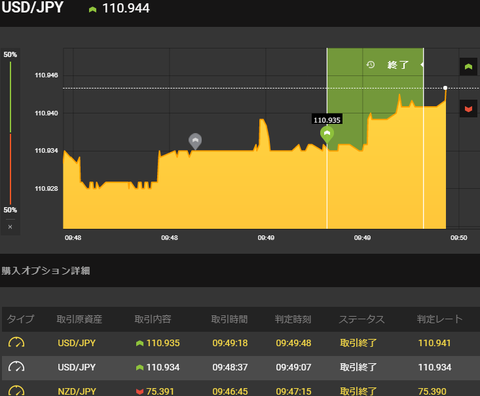480x396 pixels.
Task: Click the settlement rate 110.941
Action: [x=434, y=343]
